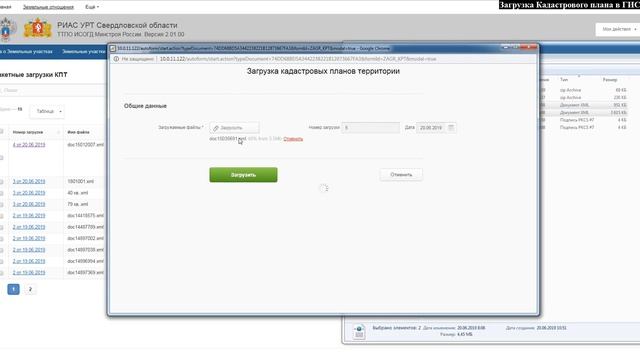Open the 'Таблица' view dropdown
This screenshot has height=360, width=640.
tap(48, 111)
